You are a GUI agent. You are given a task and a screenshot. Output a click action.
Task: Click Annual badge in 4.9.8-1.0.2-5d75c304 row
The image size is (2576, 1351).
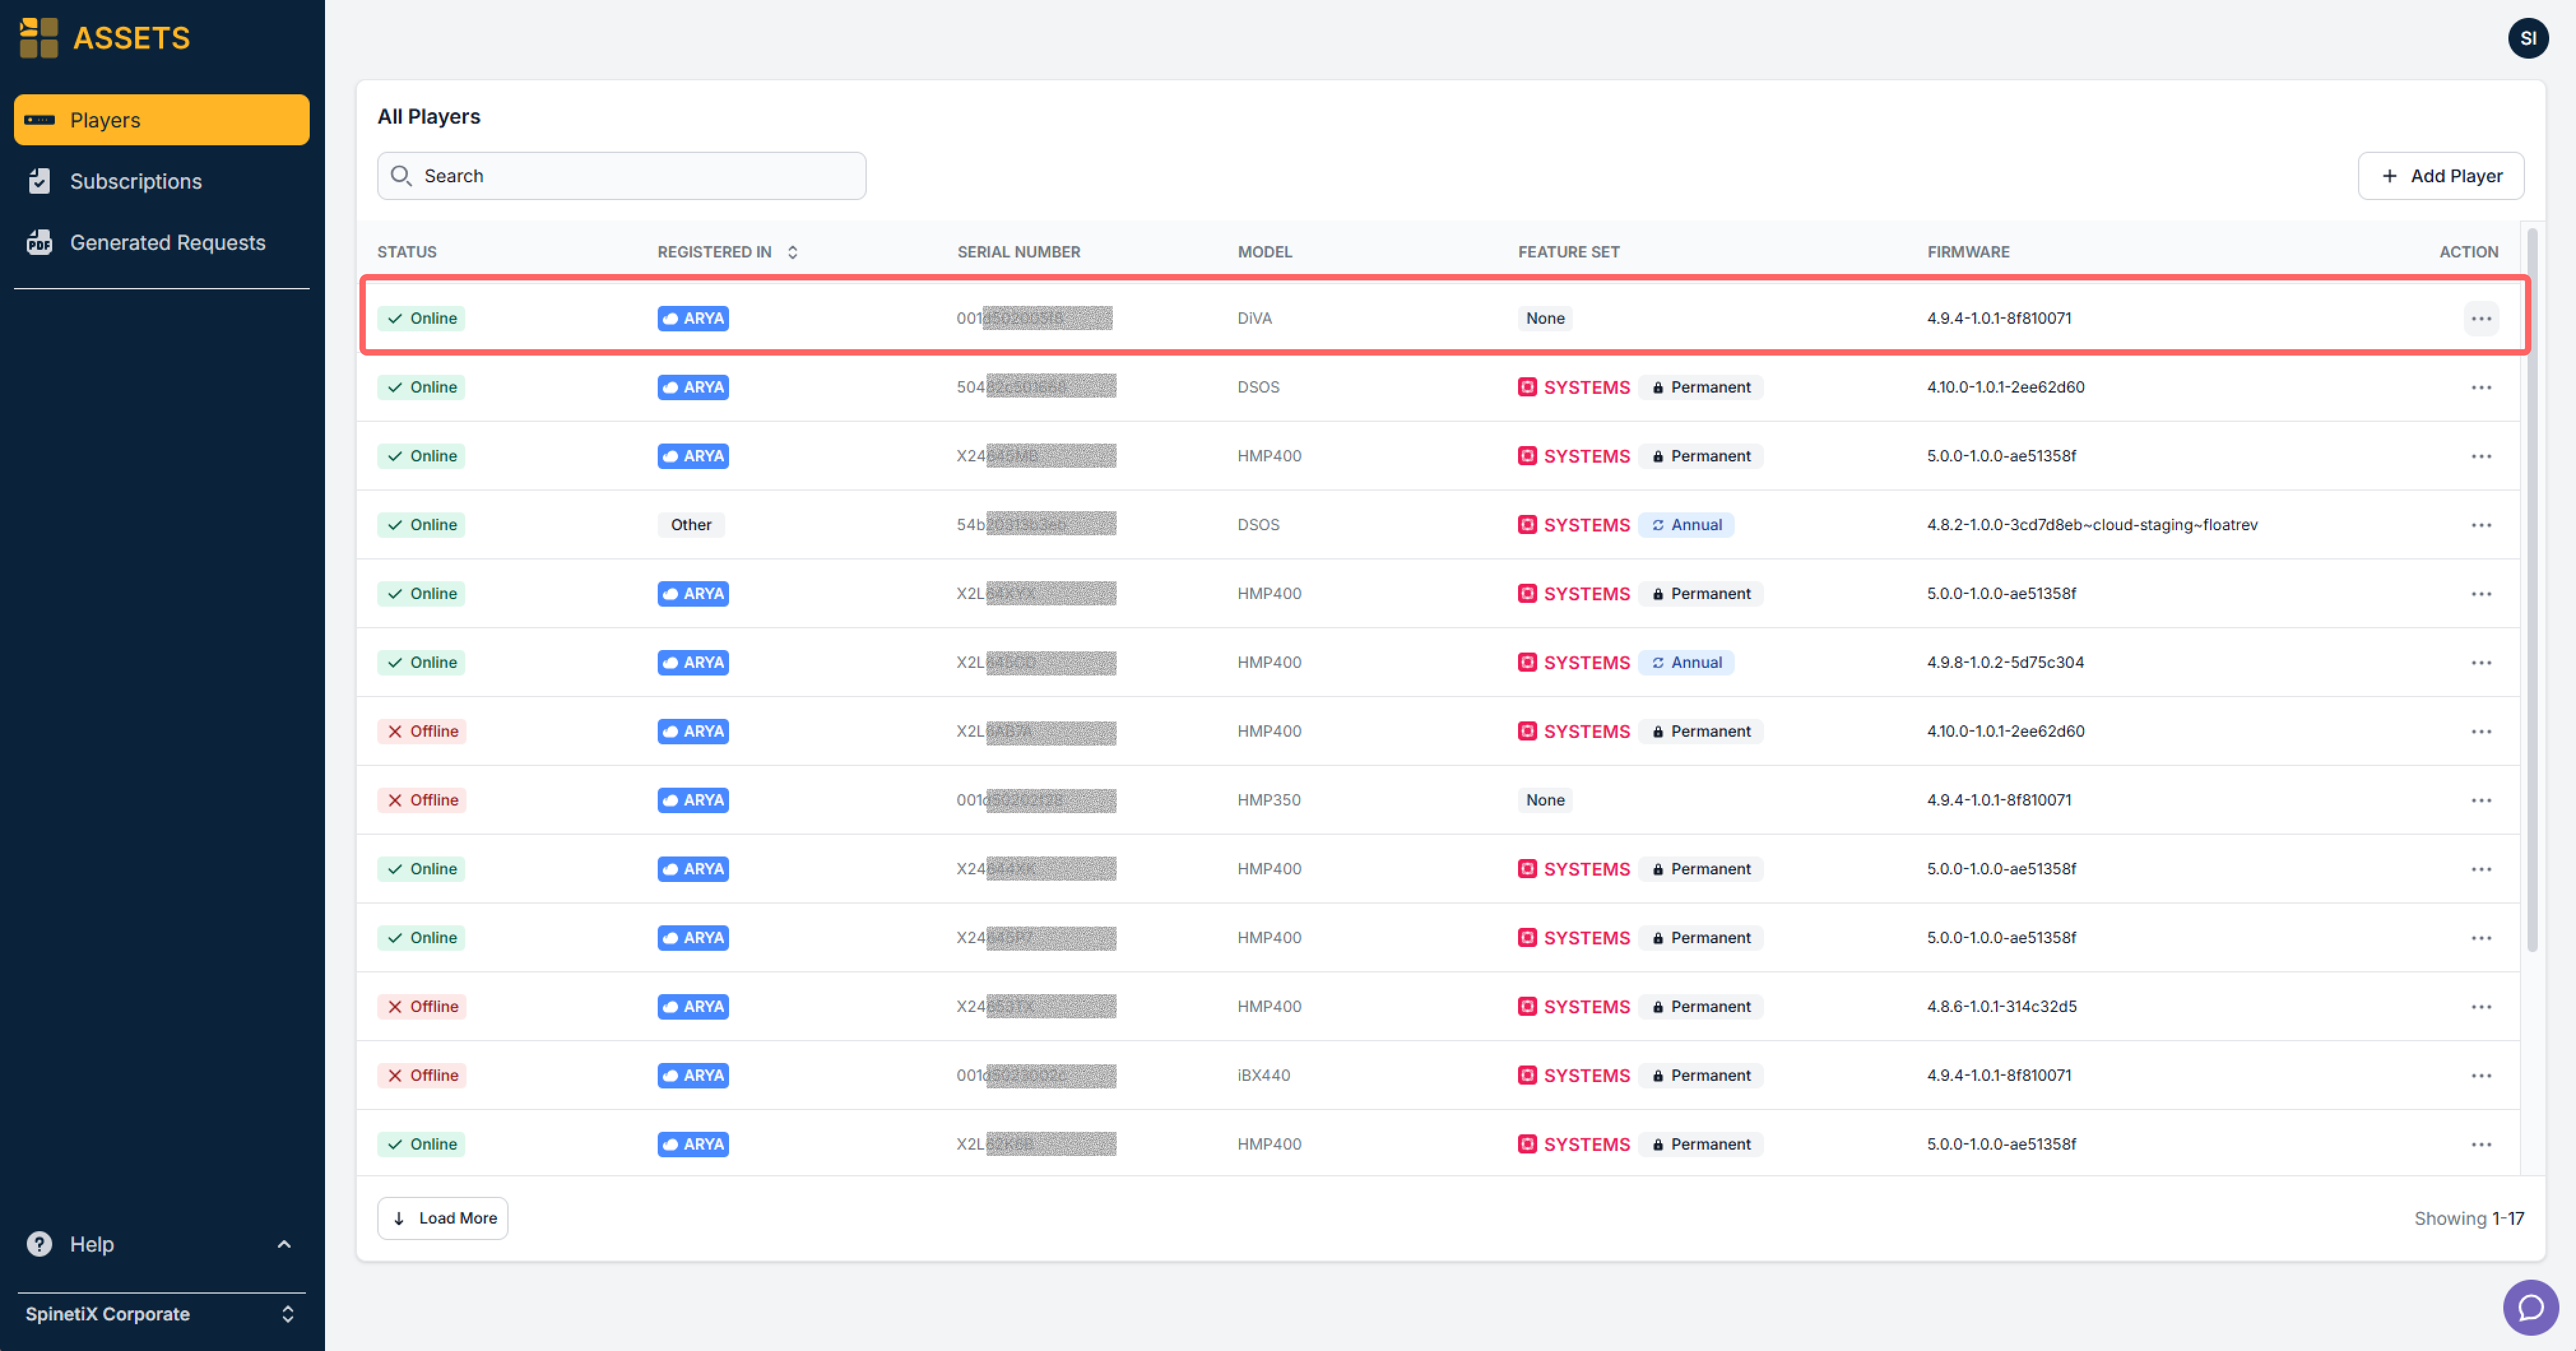tap(1686, 662)
